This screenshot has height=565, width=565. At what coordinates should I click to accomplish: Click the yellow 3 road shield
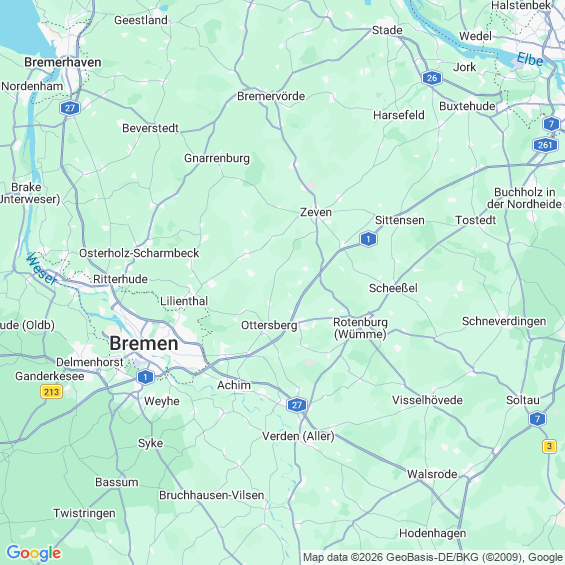pos(549,446)
